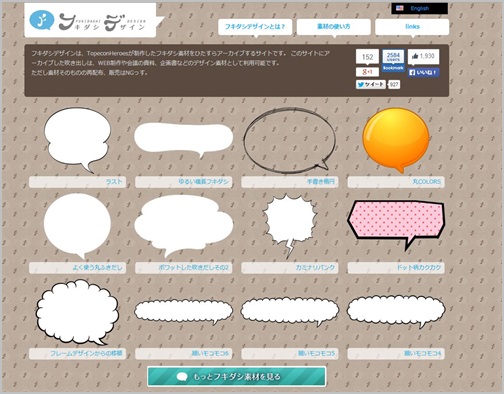Click the Facebook いいね! like button
The height and width of the screenshot is (394, 504).
pos(423,72)
